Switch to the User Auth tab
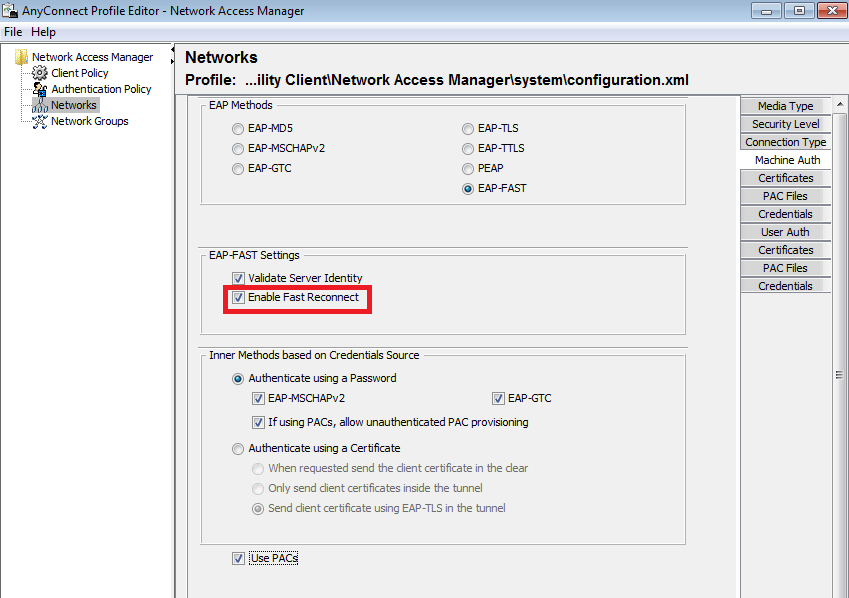This screenshot has height=598, width=849. tap(785, 232)
